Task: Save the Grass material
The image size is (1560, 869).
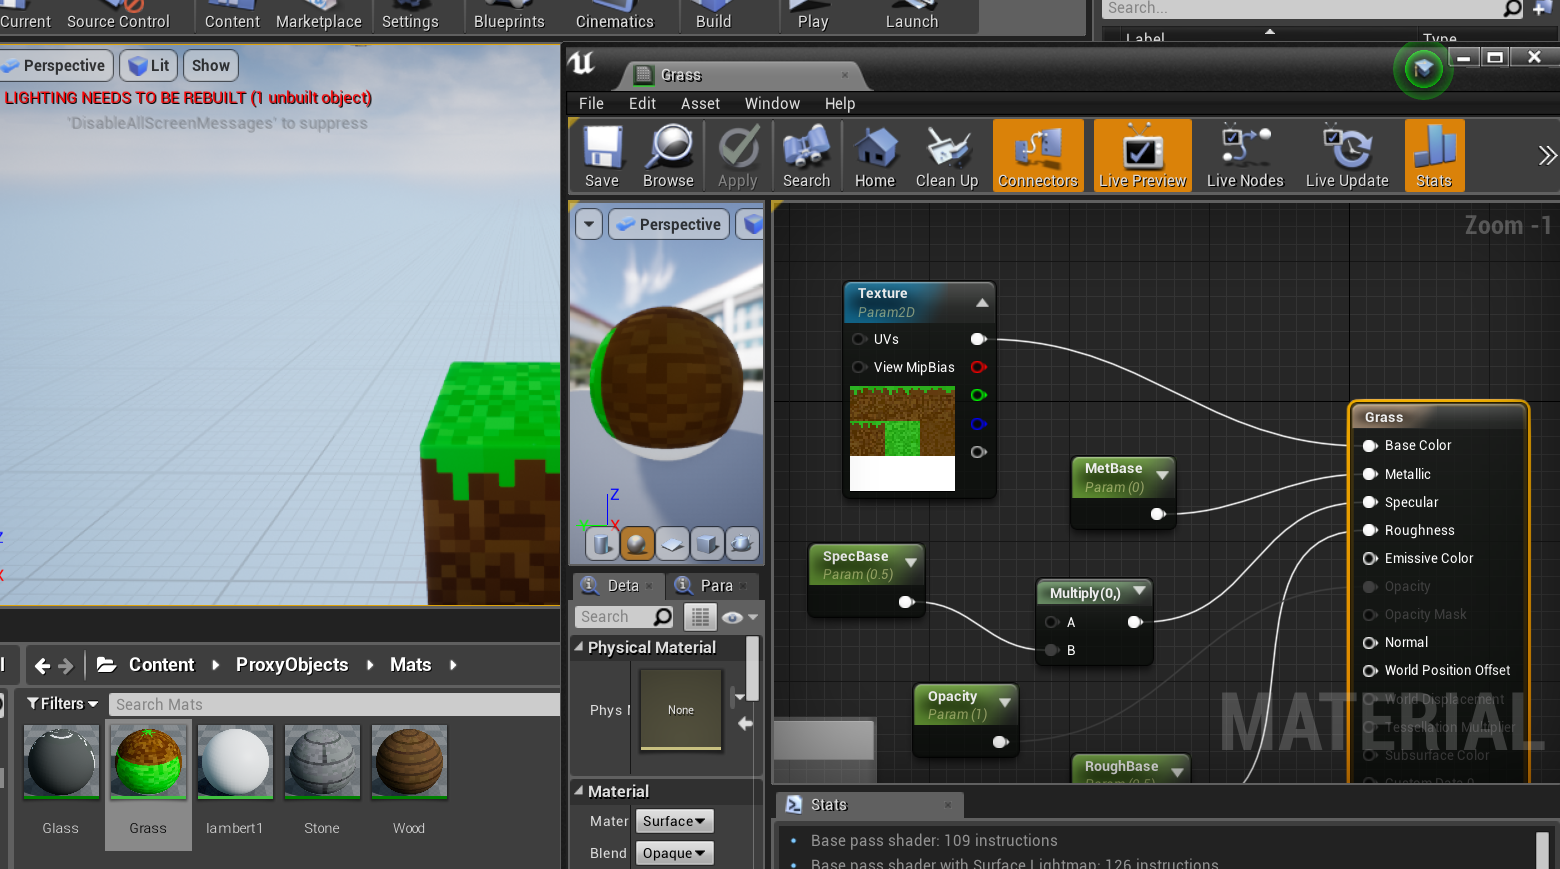Action: 602,156
